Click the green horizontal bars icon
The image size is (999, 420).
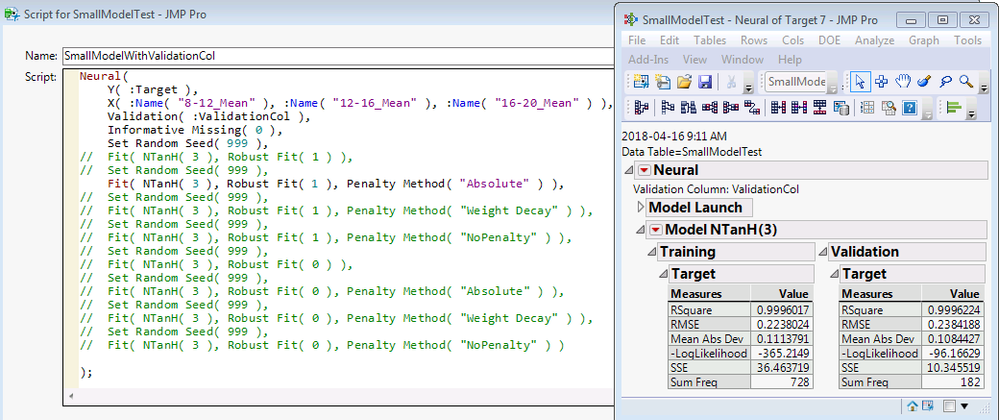pyautogui.click(x=954, y=107)
